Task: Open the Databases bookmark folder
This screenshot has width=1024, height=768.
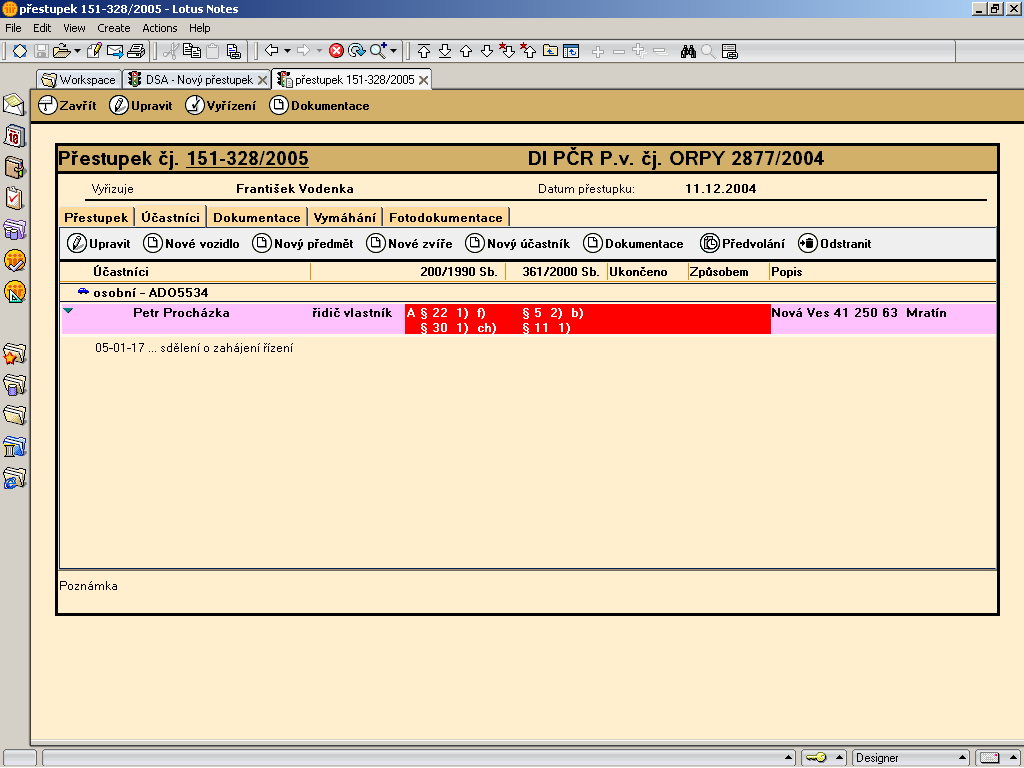Action: 14,385
